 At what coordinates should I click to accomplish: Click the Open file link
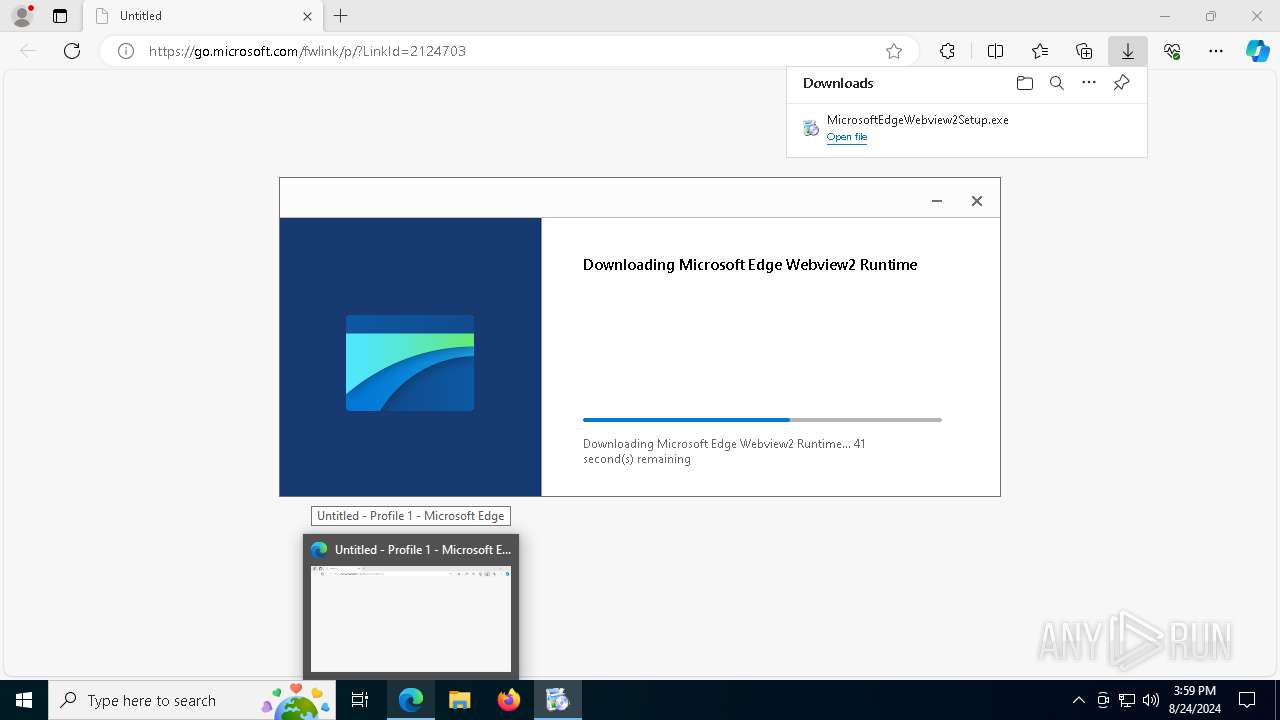847,137
